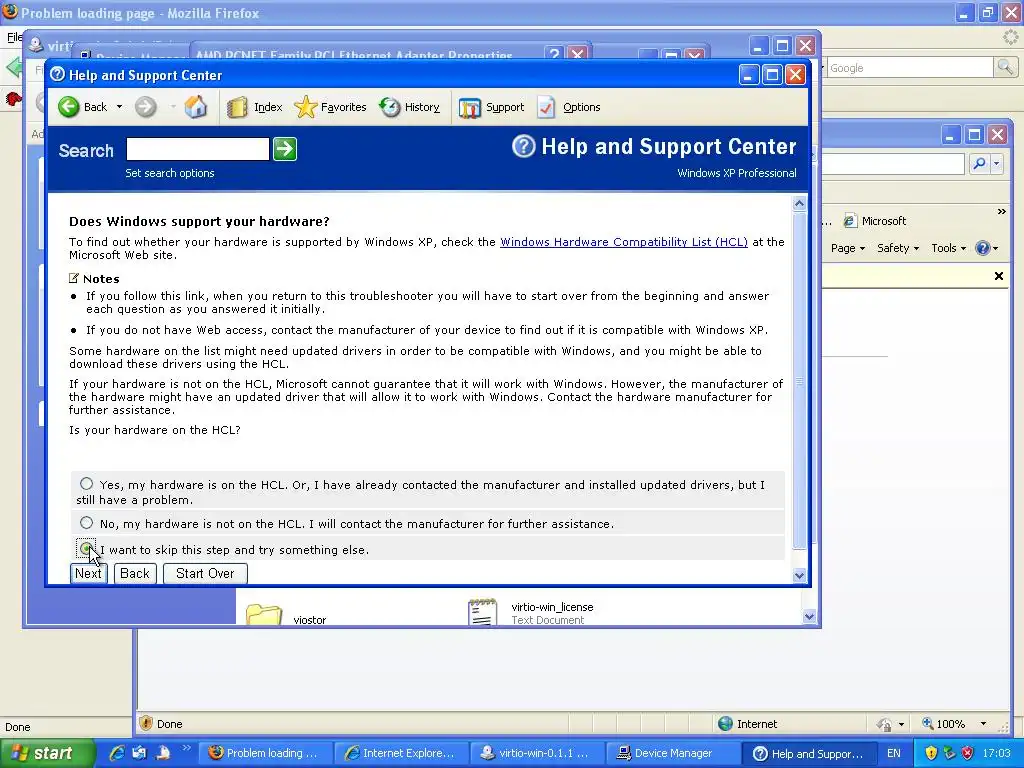Open Options checklist icon
This screenshot has height=768, width=1024.
coord(547,107)
